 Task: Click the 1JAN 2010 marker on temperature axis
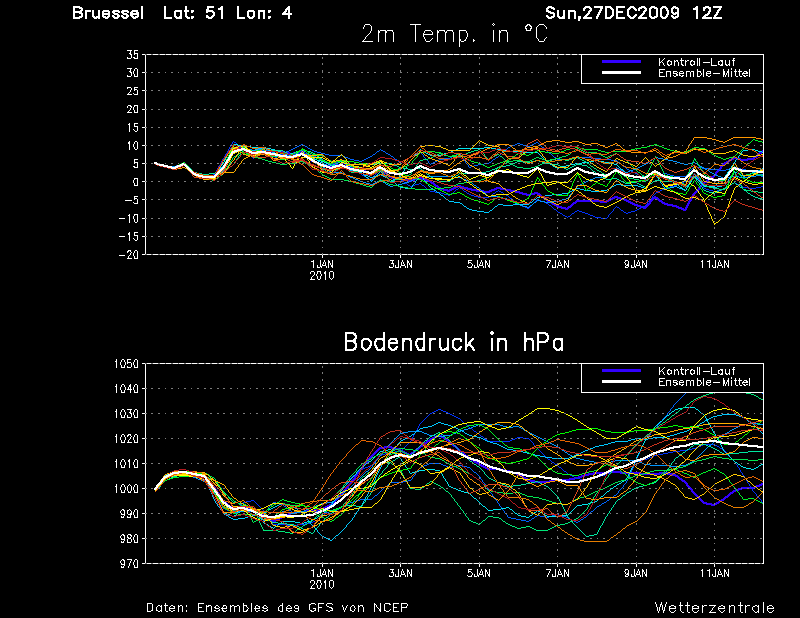pyautogui.click(x=322, y=270)
